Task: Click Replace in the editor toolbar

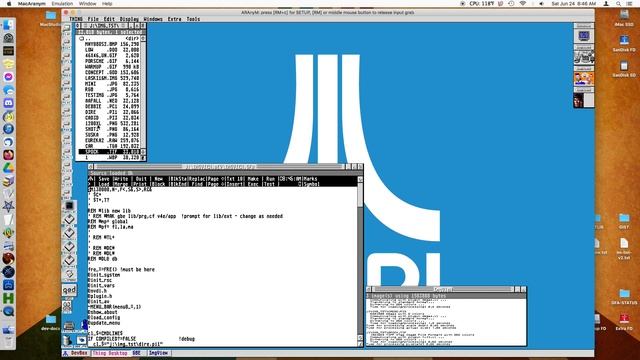Action: pos(197,179)
